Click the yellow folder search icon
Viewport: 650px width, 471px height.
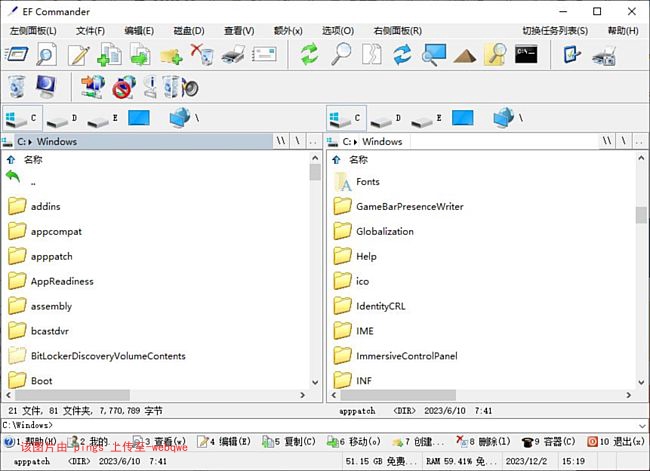(495, 54)
